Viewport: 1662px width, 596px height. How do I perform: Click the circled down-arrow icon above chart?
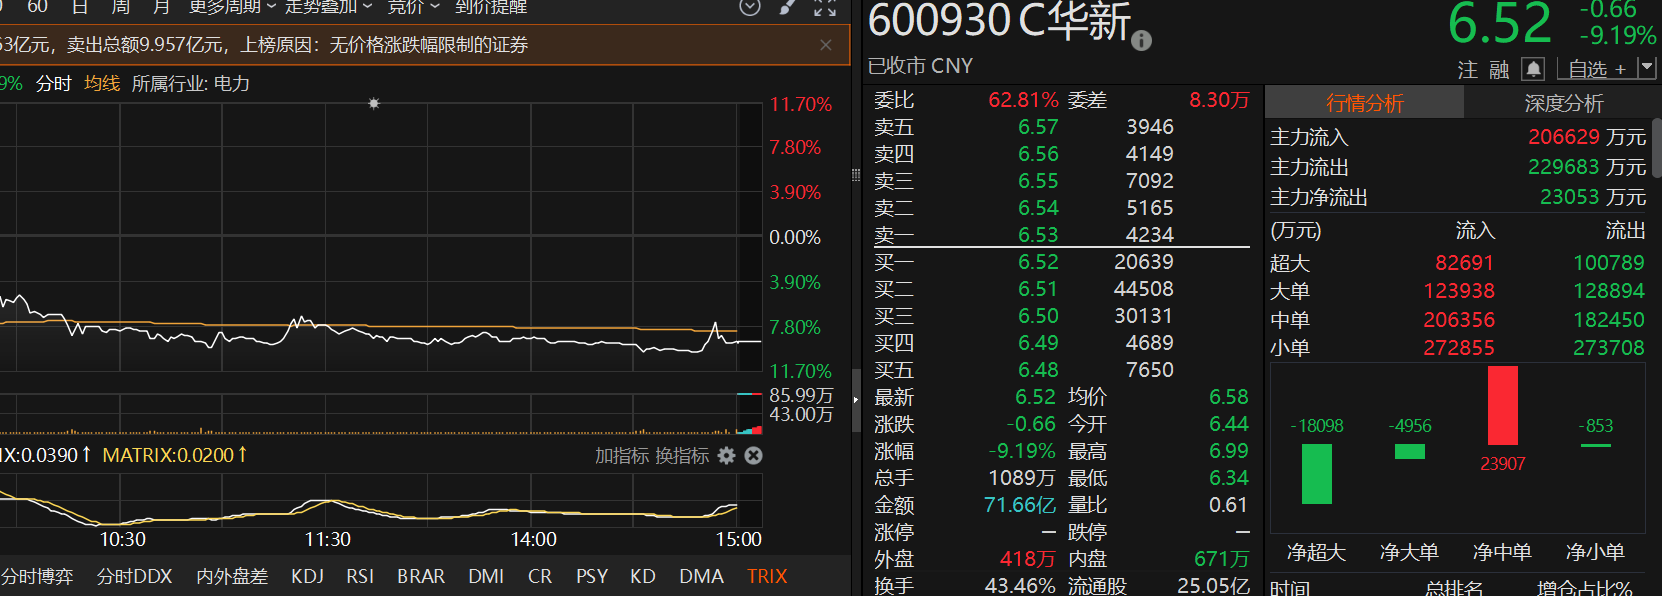750,7
